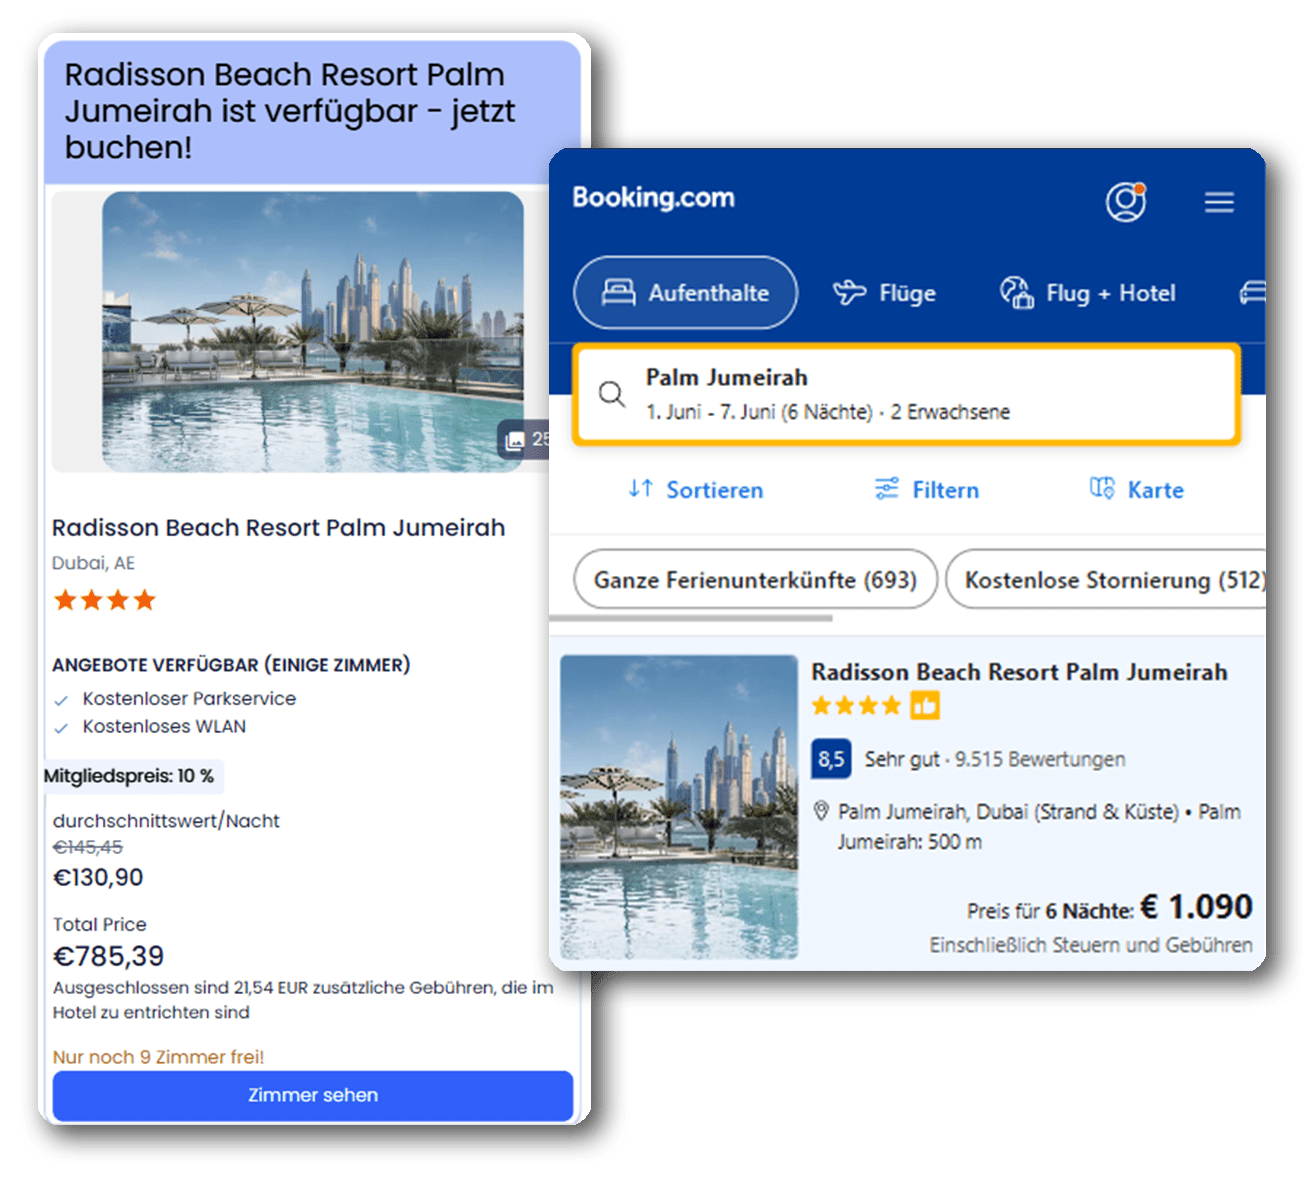Open the Radisson listing thumbnail on Booking.com
Viewport: 1311px width, 1182px height.
click(x=679, y=807)
